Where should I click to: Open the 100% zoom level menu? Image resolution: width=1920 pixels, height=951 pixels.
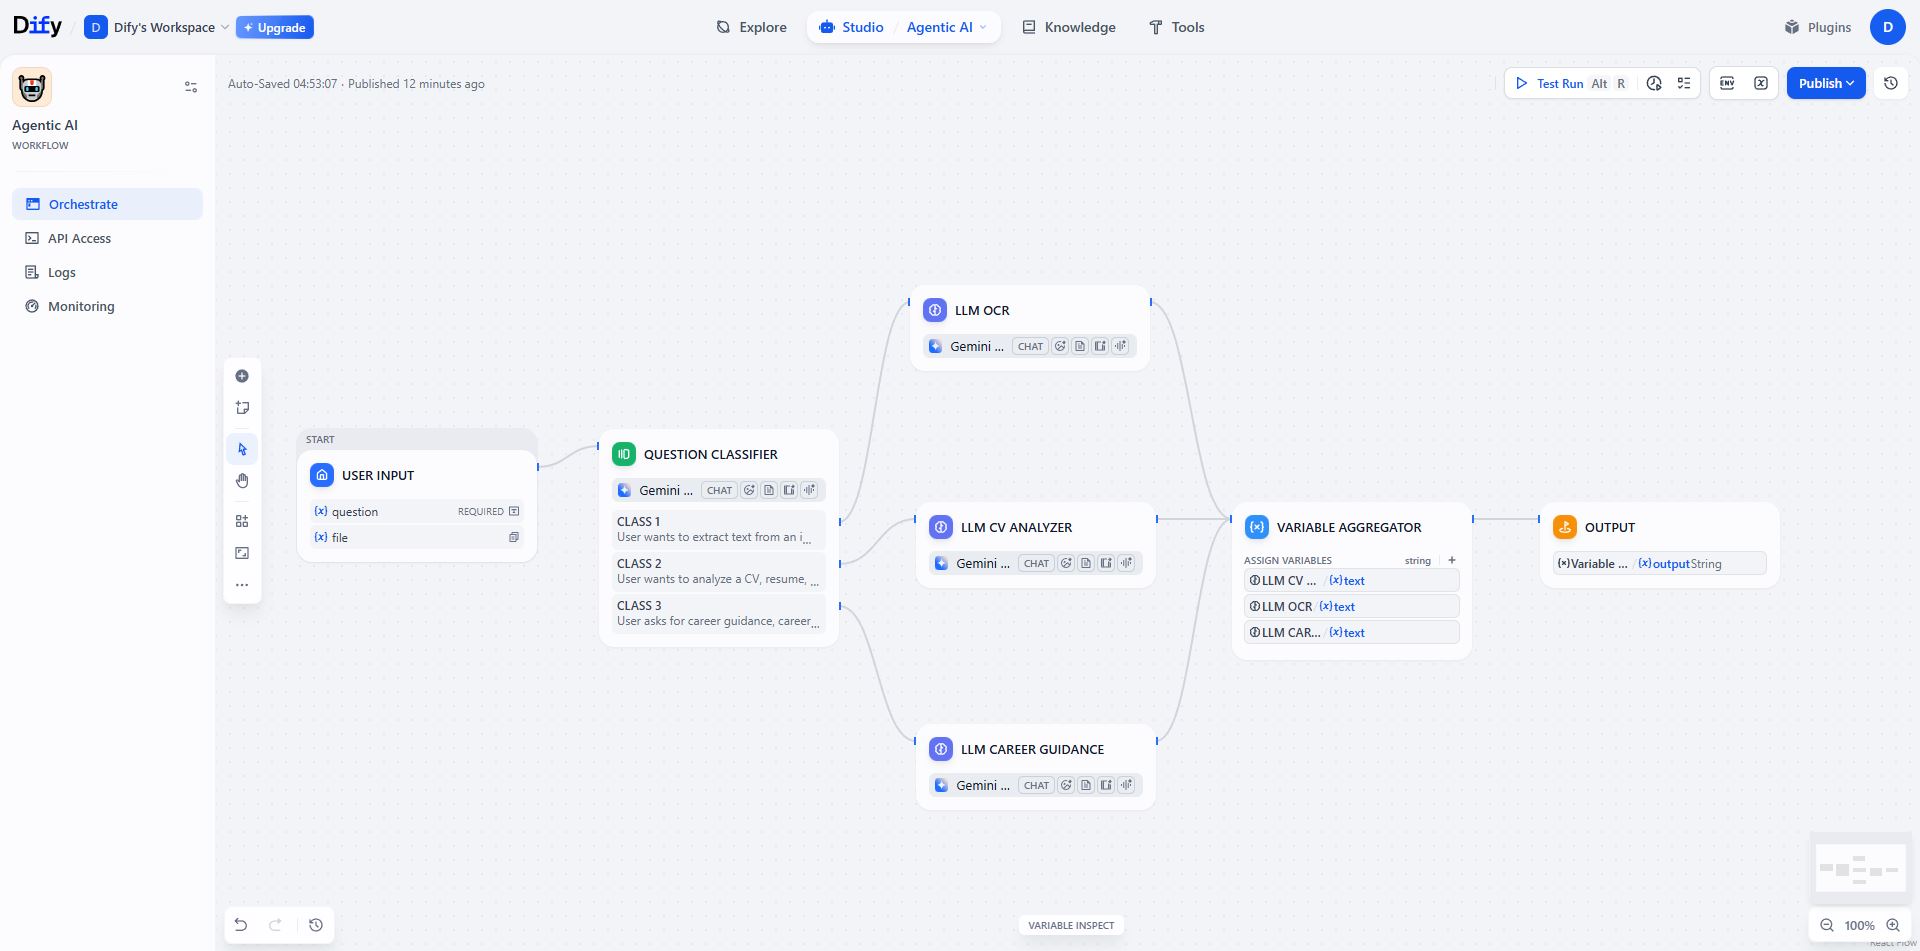[1860, 926]
